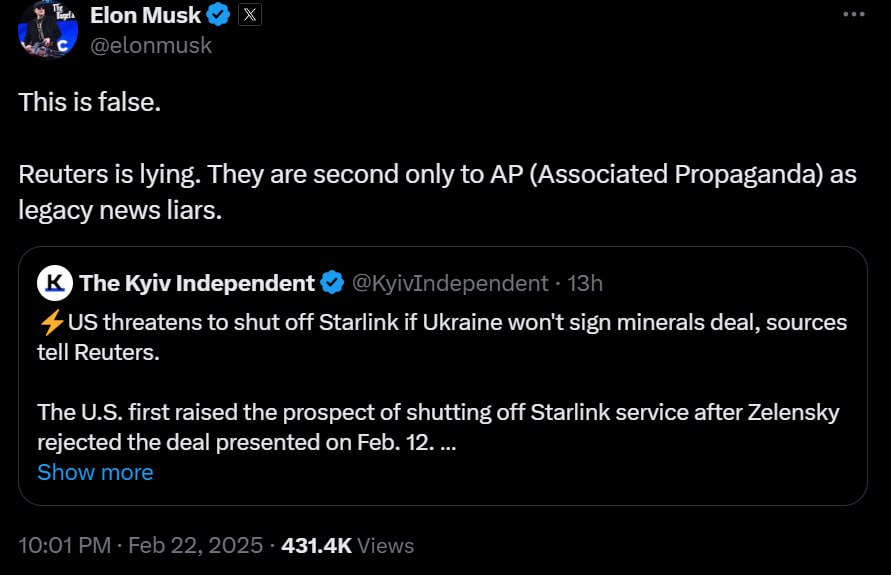
Task: Click Elon Musk's blue verified checkmark
Action: point(220,15)
